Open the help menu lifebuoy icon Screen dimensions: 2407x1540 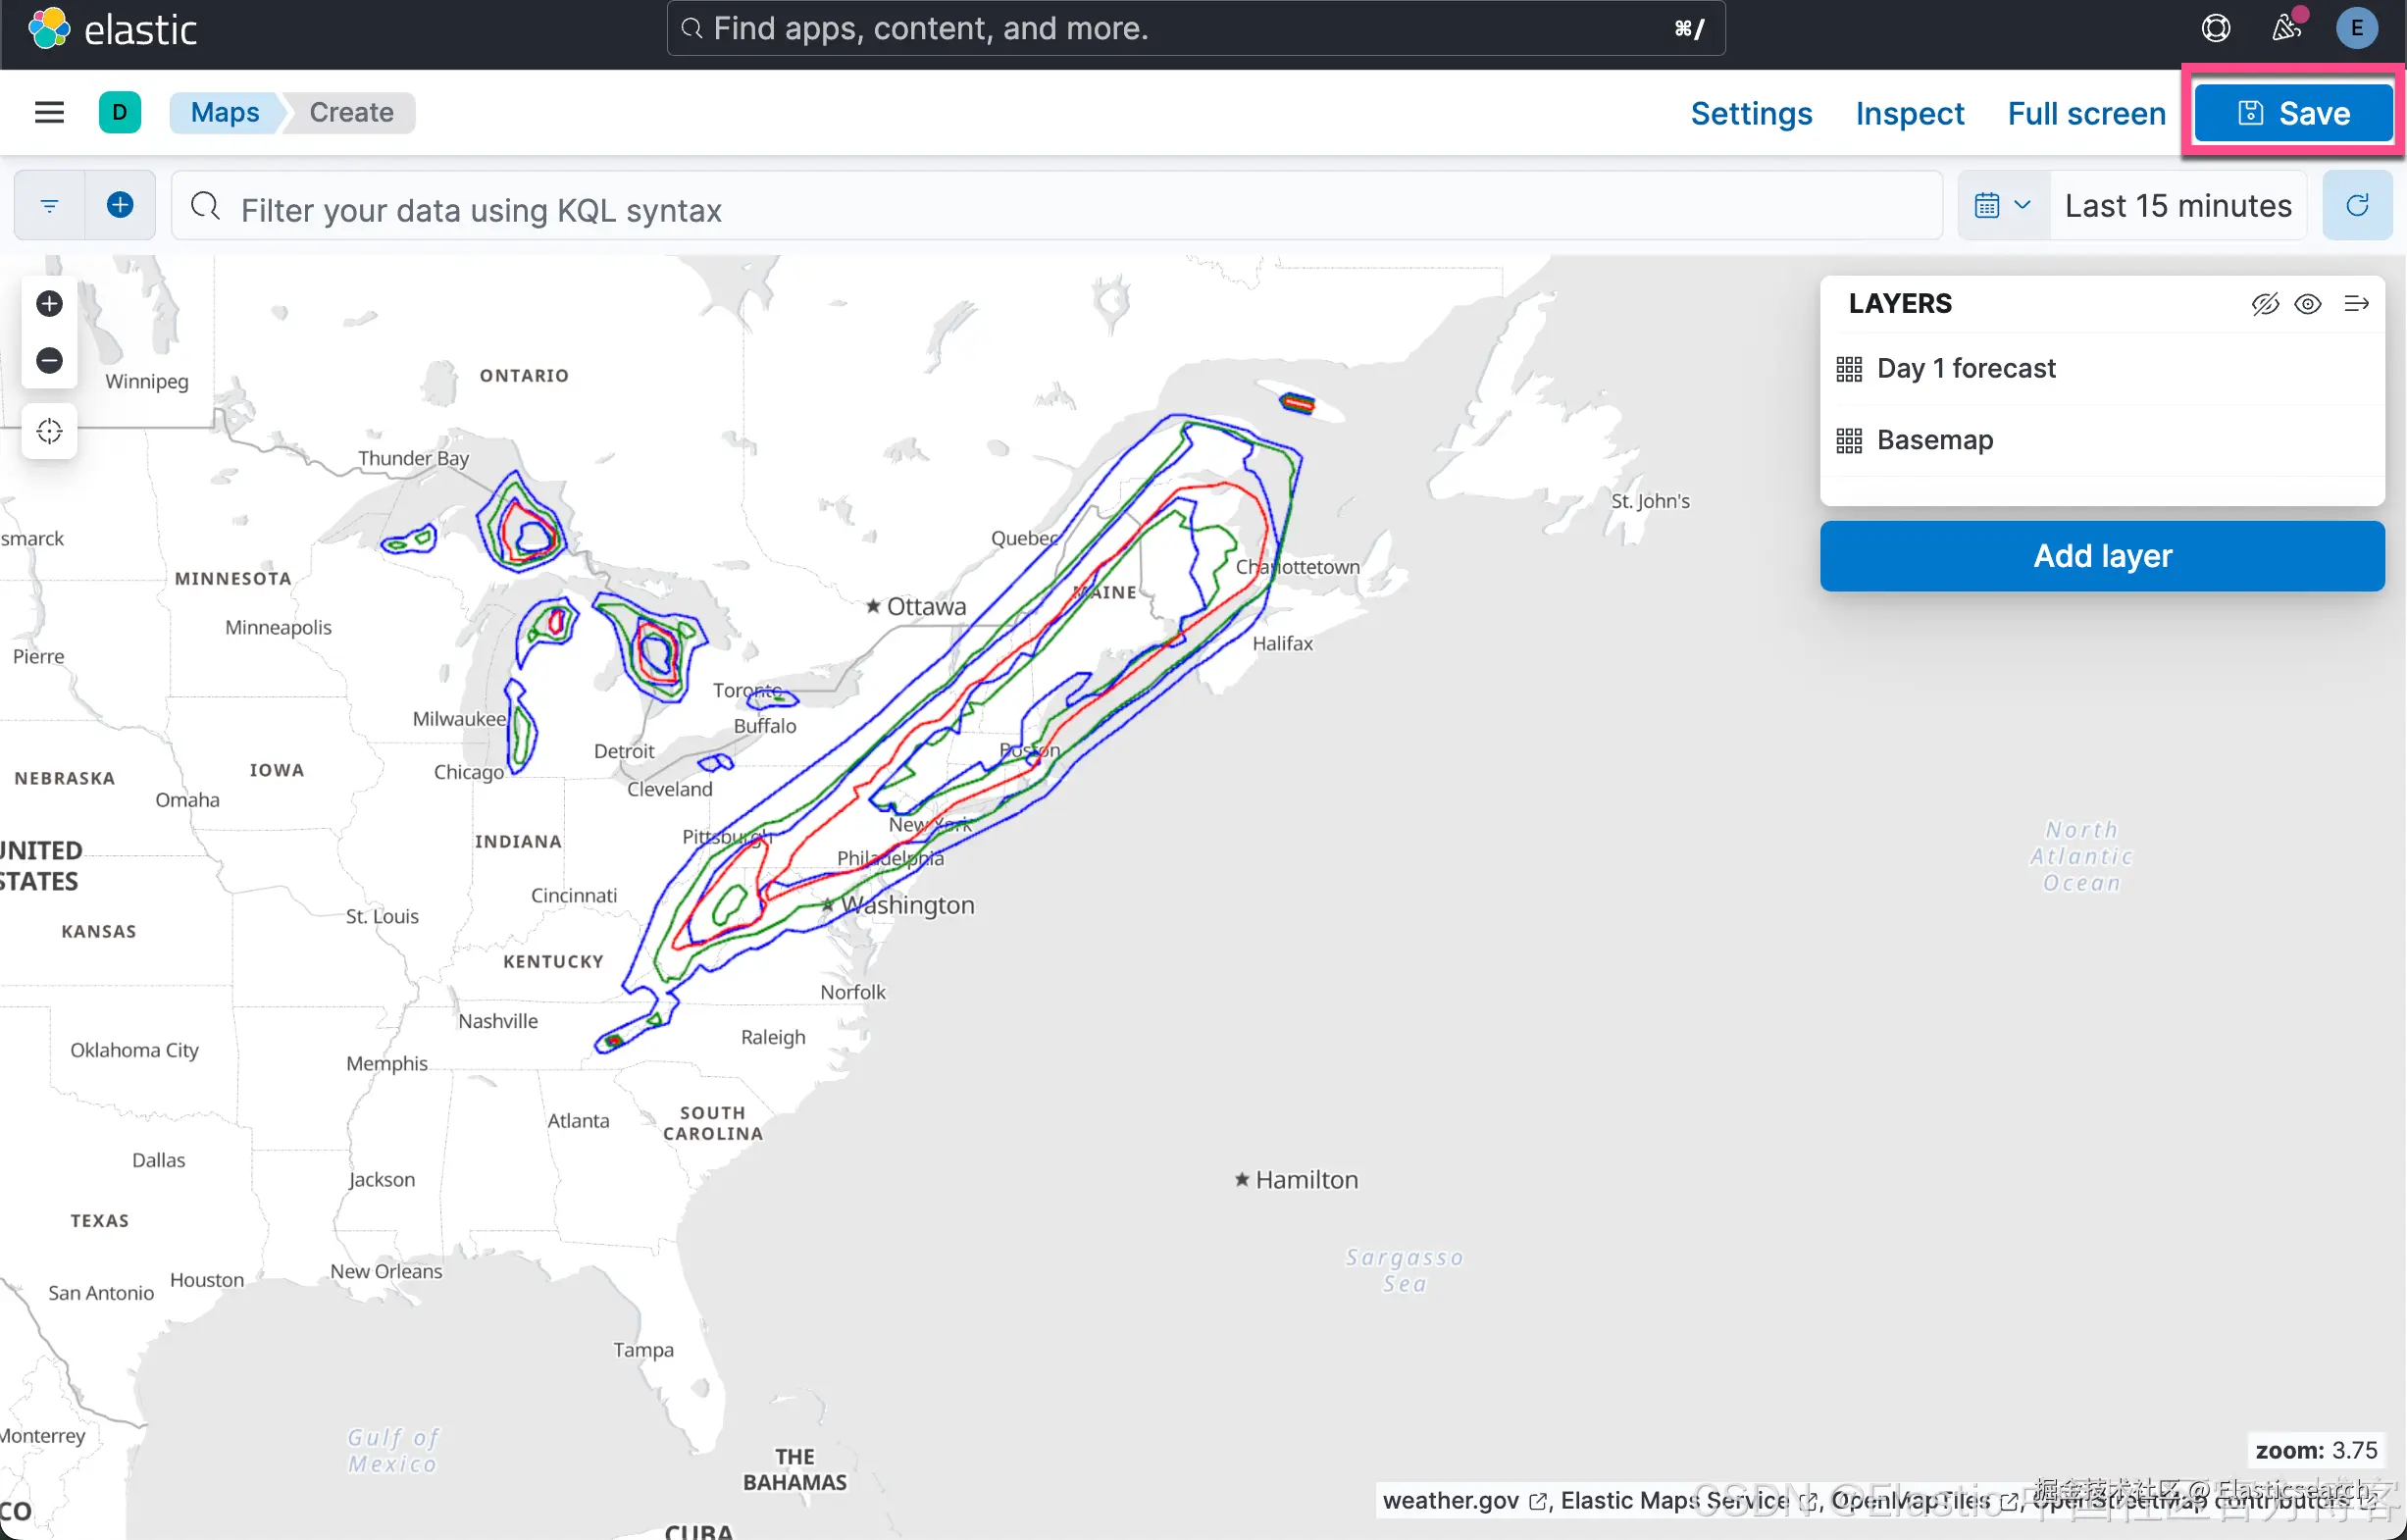2215,28
